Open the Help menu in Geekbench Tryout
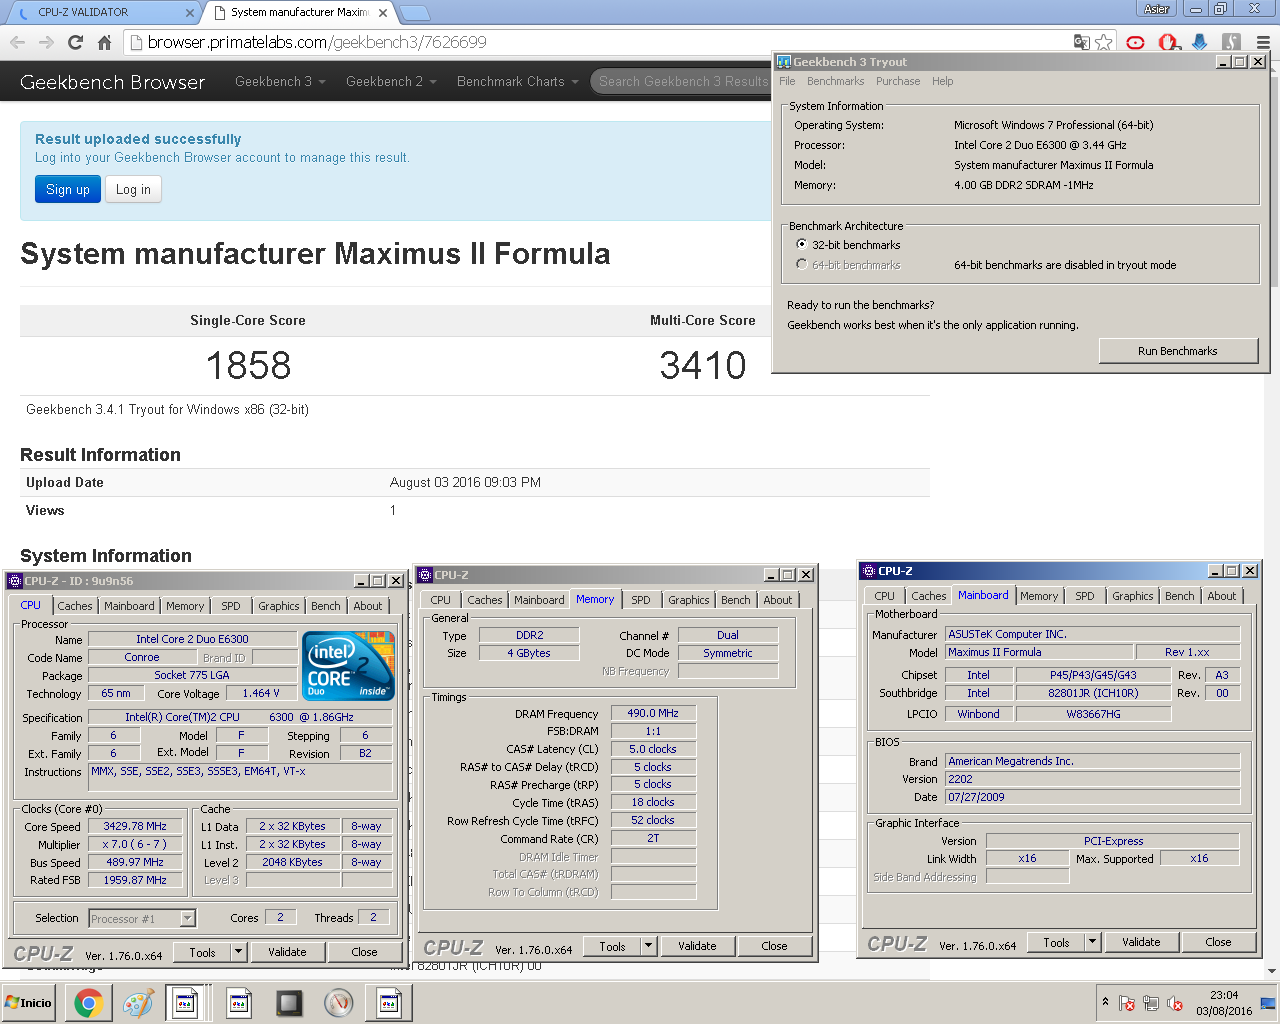The height and width of the screenshot is (1024, 1280). pos(942,81)
